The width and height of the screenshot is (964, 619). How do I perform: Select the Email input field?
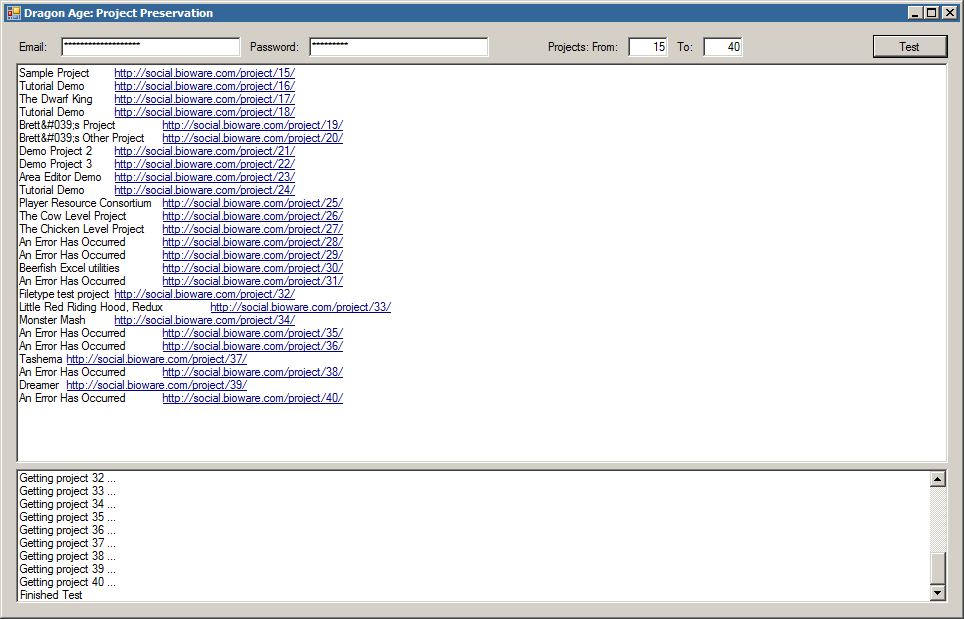tap(150, 46)
